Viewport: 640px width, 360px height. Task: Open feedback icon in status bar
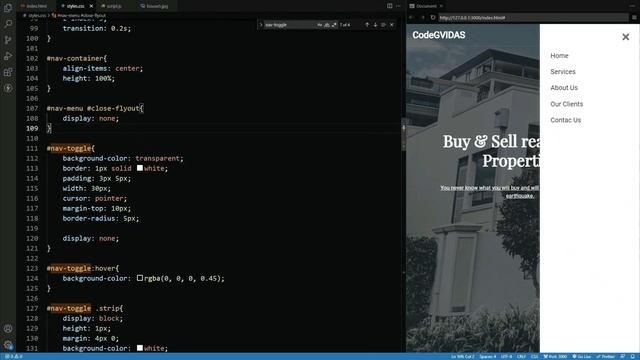[x=623, y=356]
